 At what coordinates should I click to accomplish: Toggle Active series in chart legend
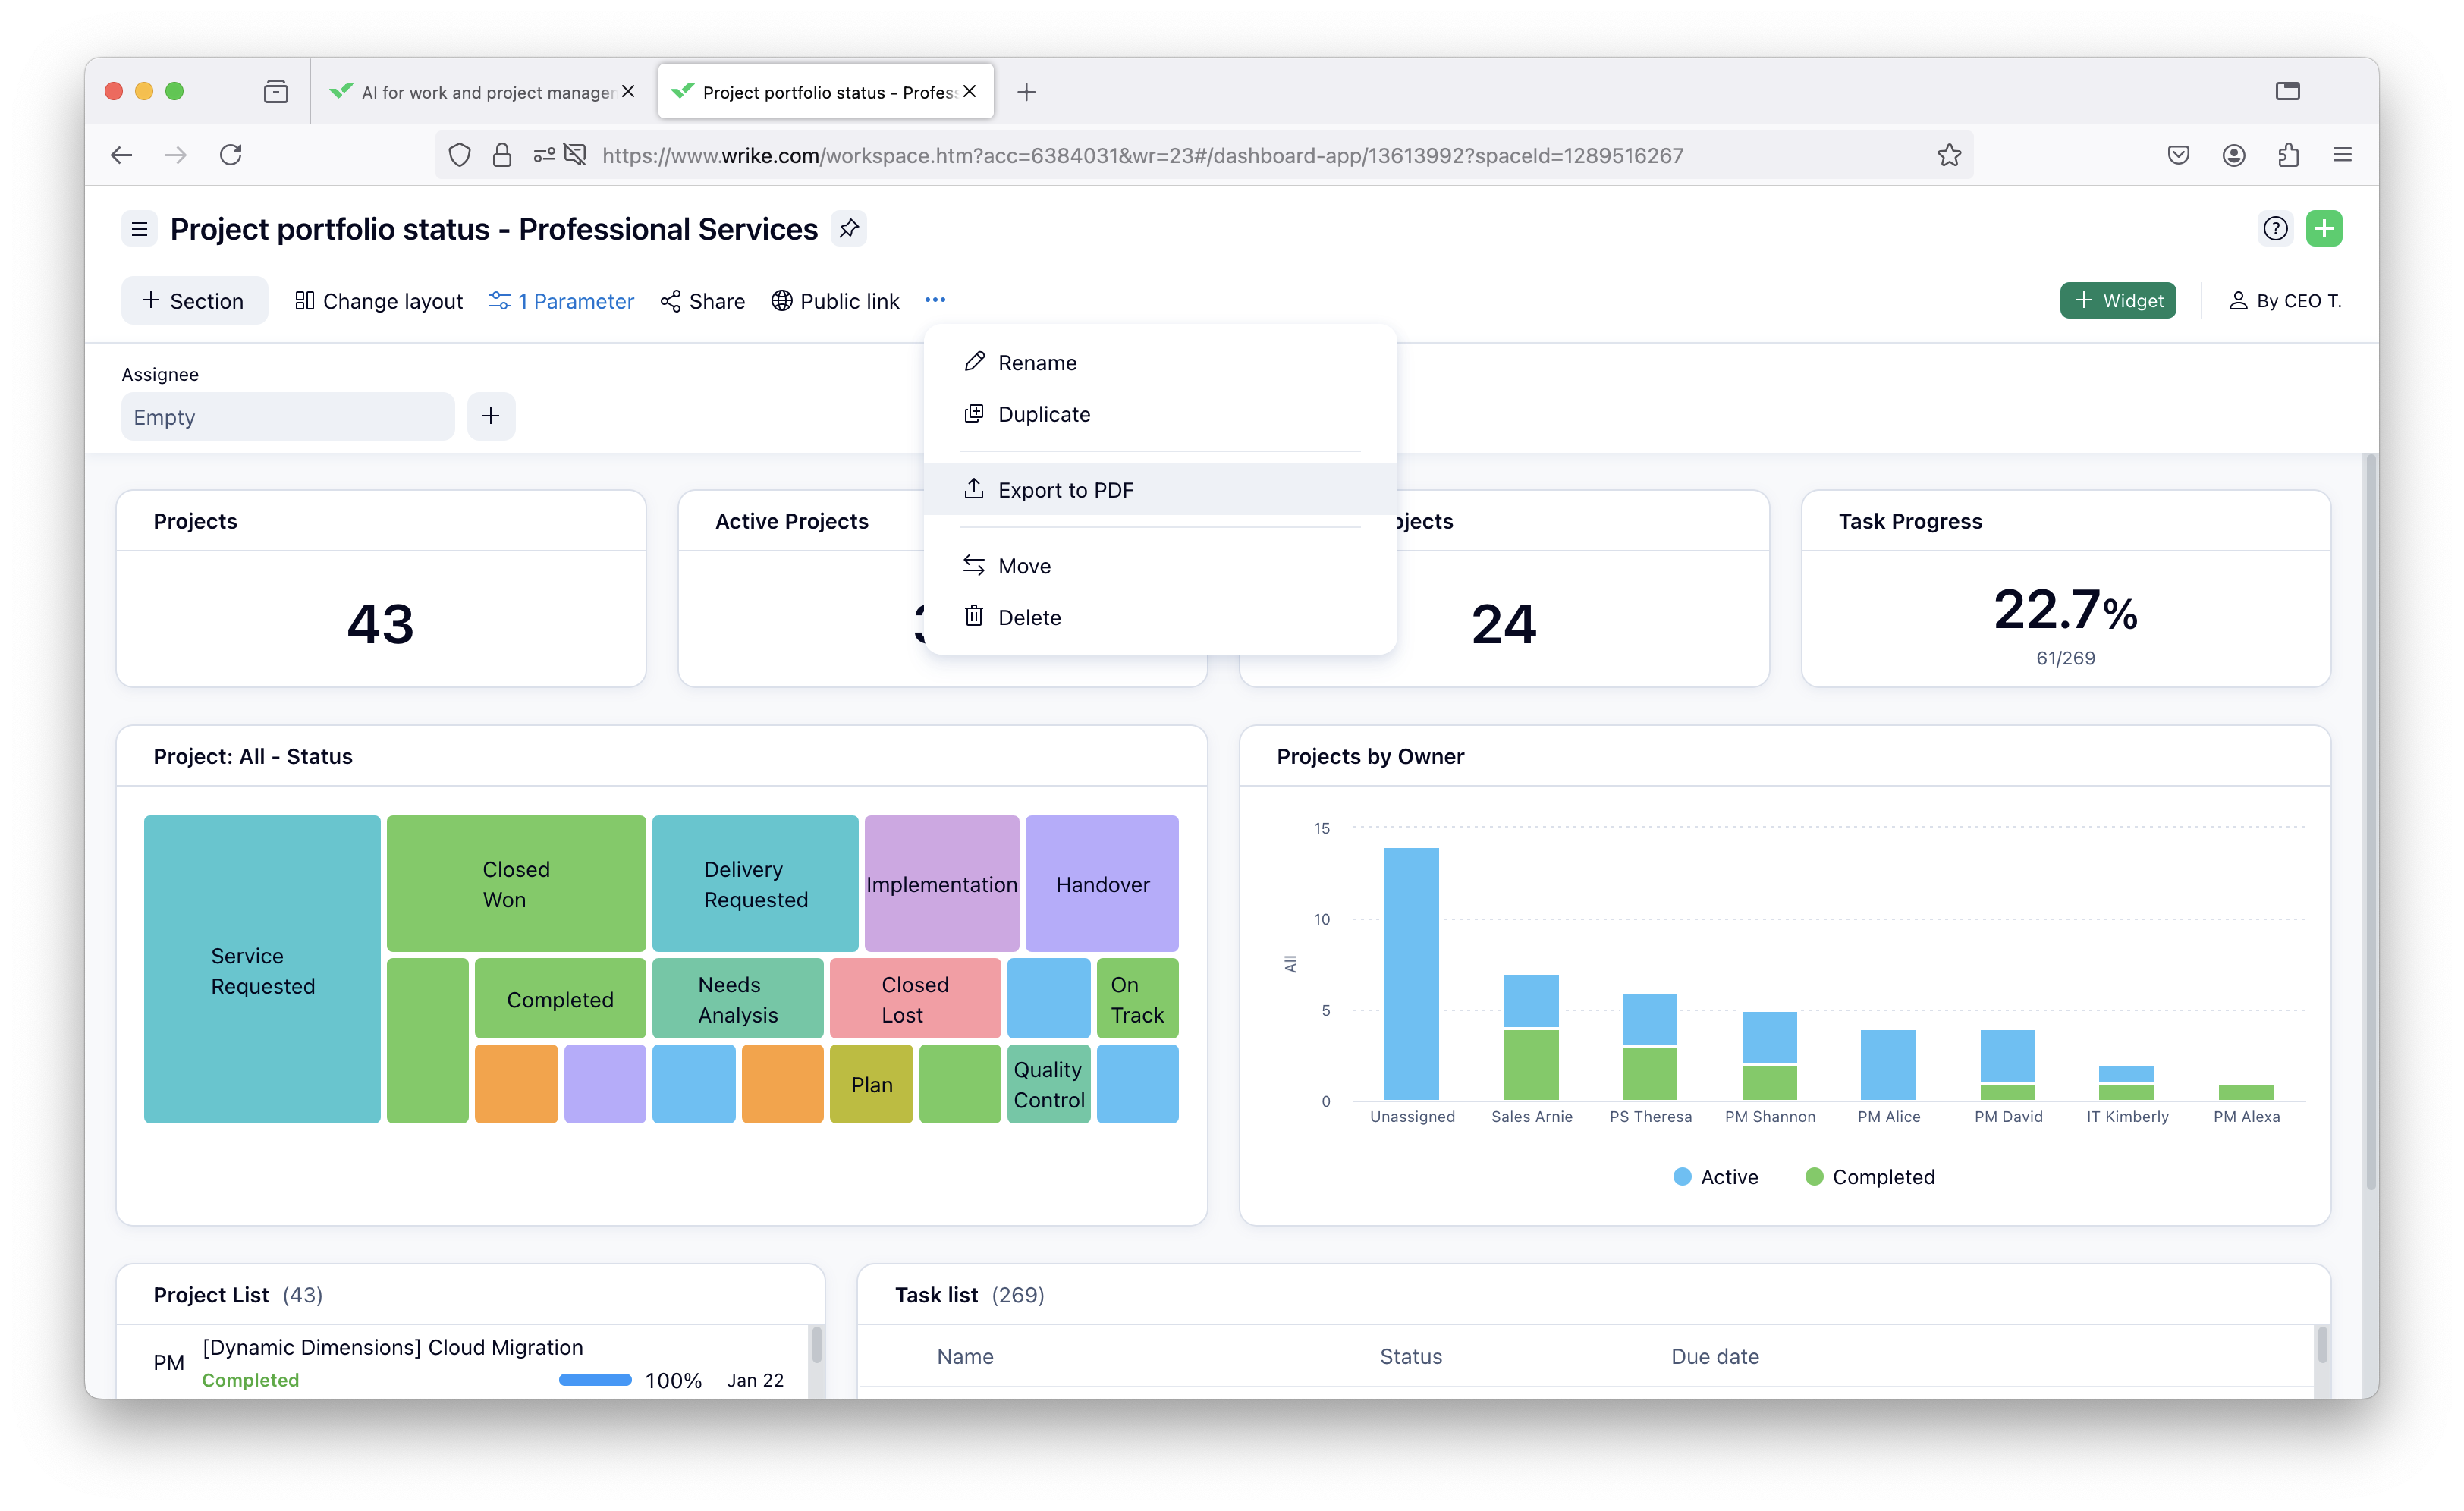tap(1716, 1177)
